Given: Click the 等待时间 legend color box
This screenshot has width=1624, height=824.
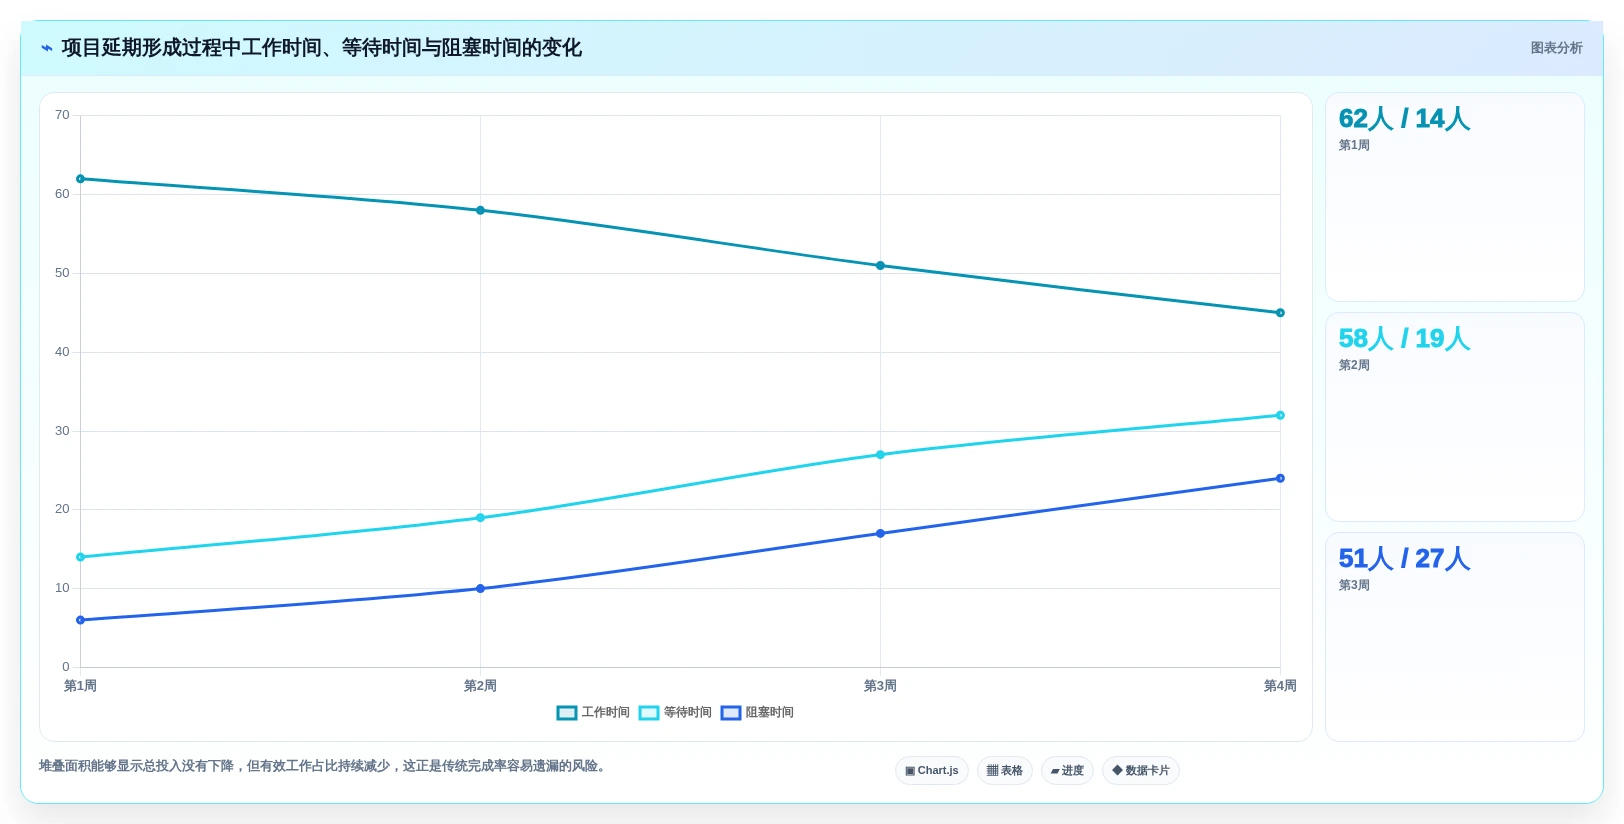Looking at the screenshot, I should click(649, 713).
